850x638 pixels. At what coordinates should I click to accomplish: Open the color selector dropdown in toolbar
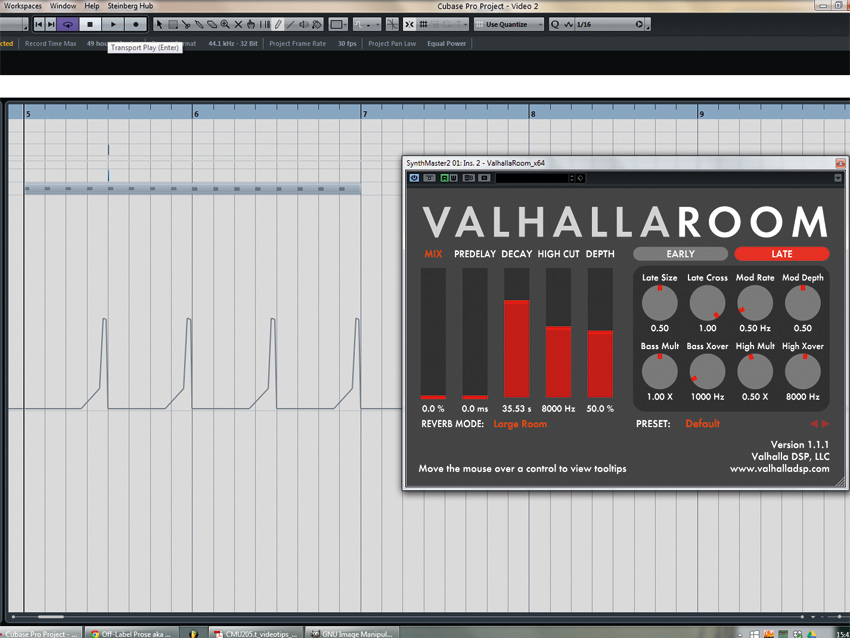(x=338, y=24)
